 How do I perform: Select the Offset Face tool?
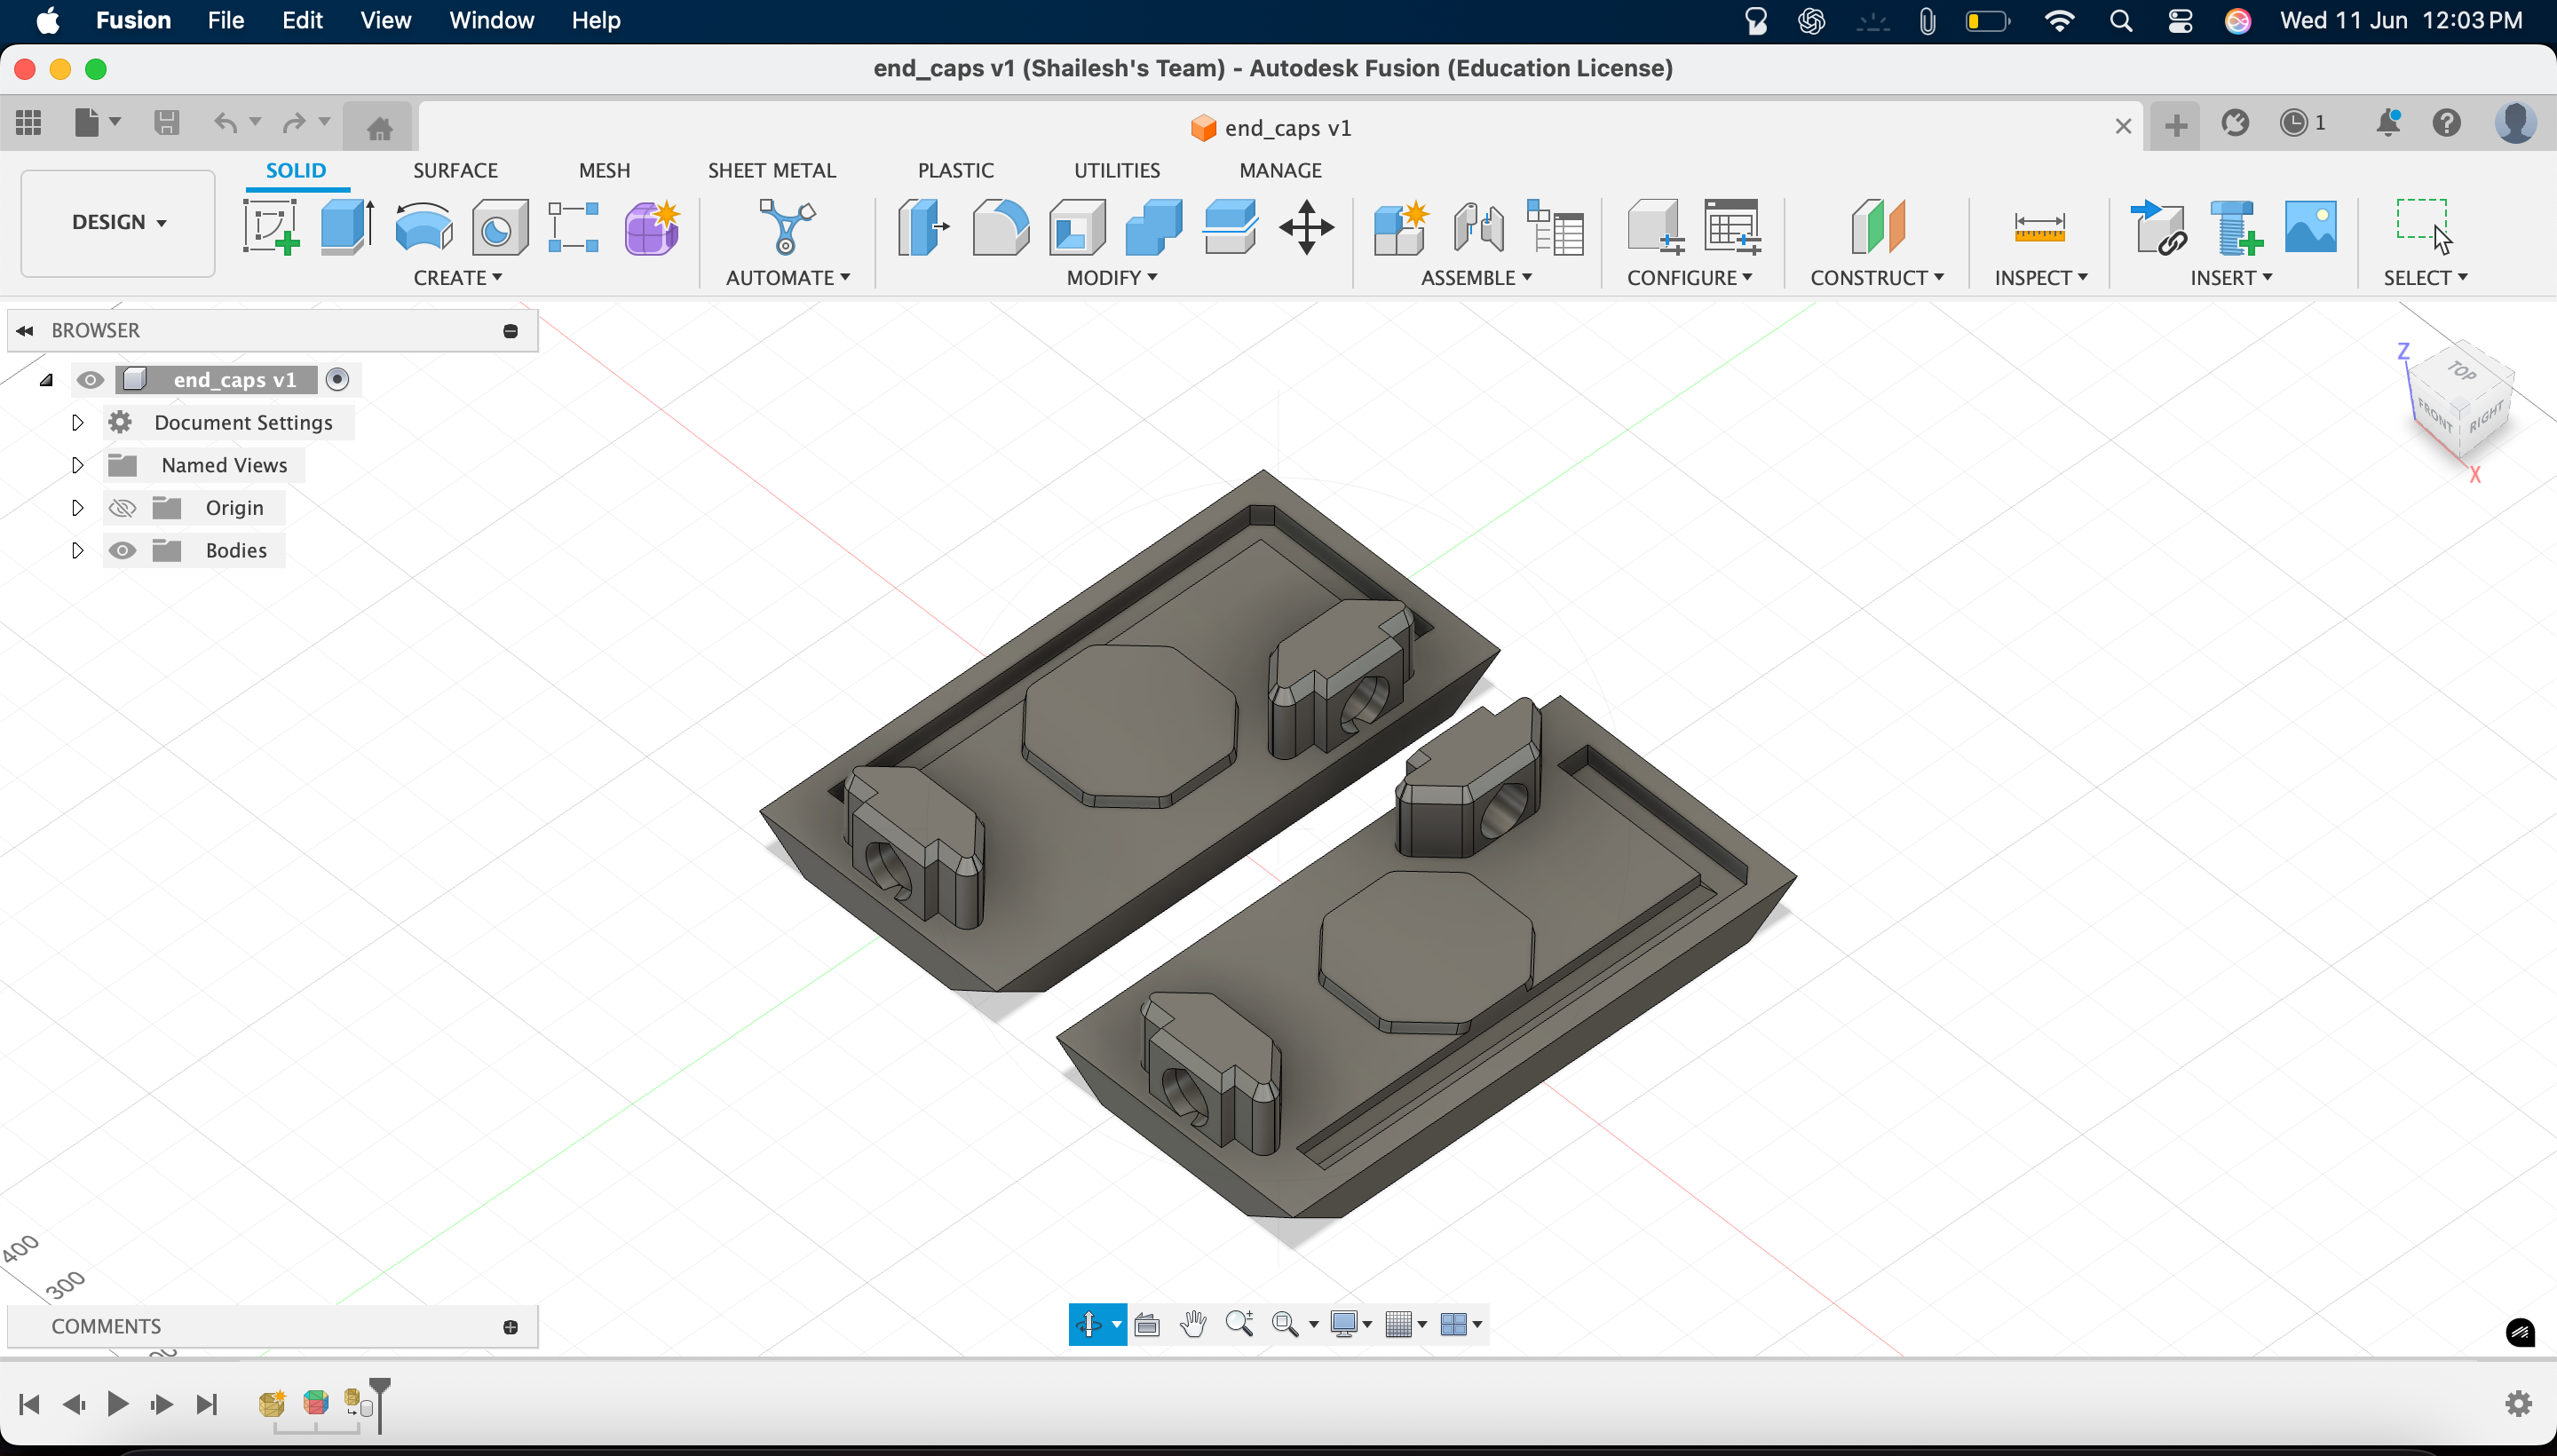pyautogui.click(x=1230, y=226)
